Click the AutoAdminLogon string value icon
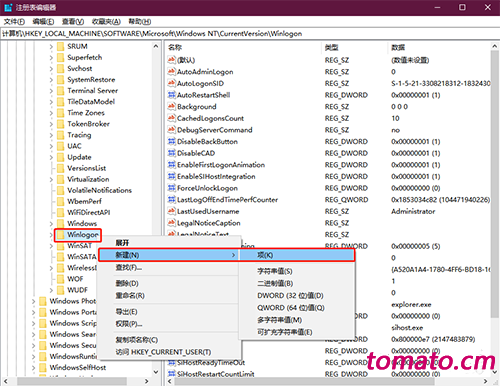Screen dimensions: 500x386 click(x=171, y=71)
